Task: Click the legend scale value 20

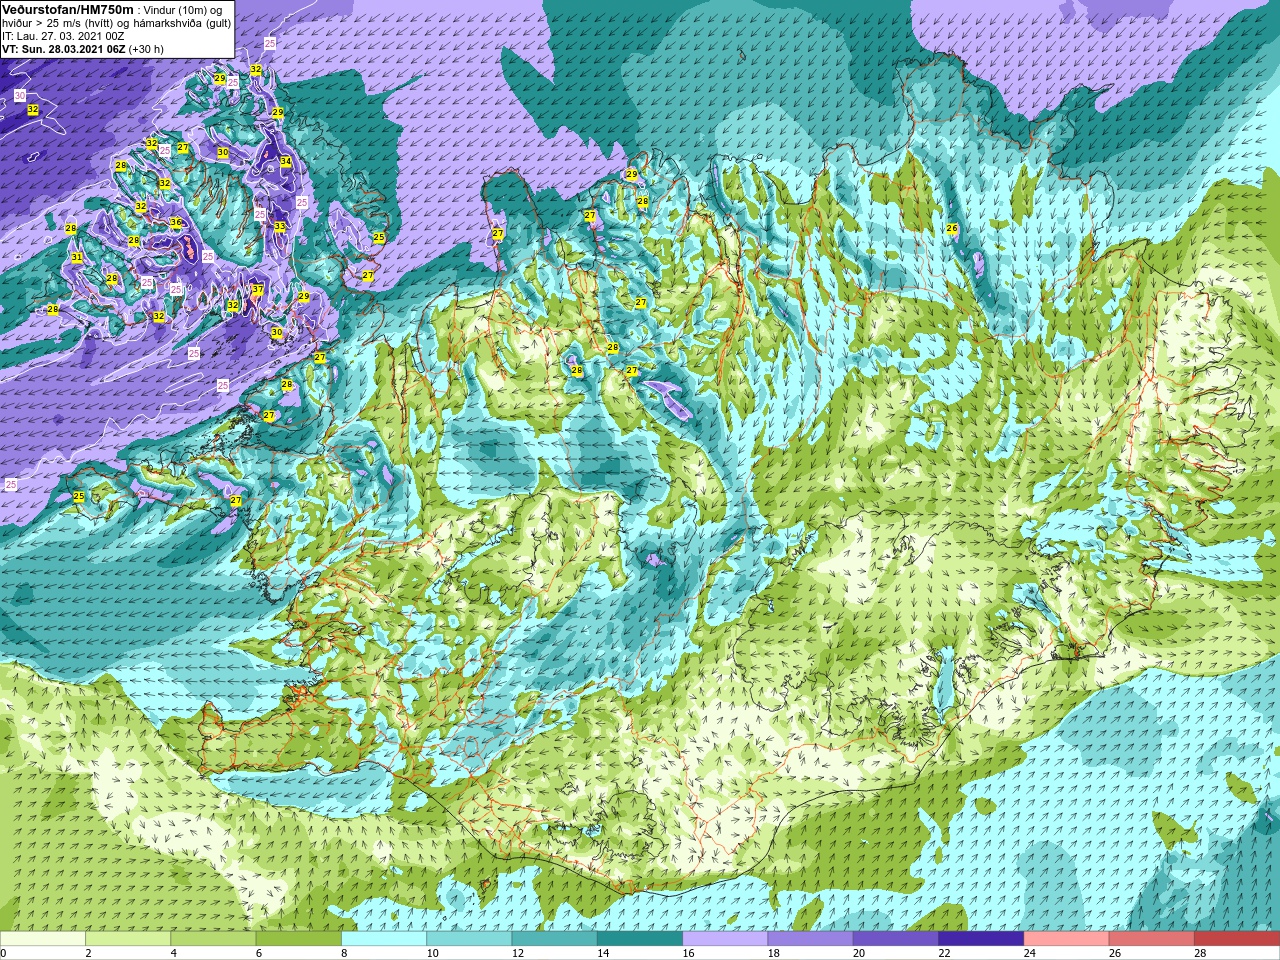Action: 858,953
